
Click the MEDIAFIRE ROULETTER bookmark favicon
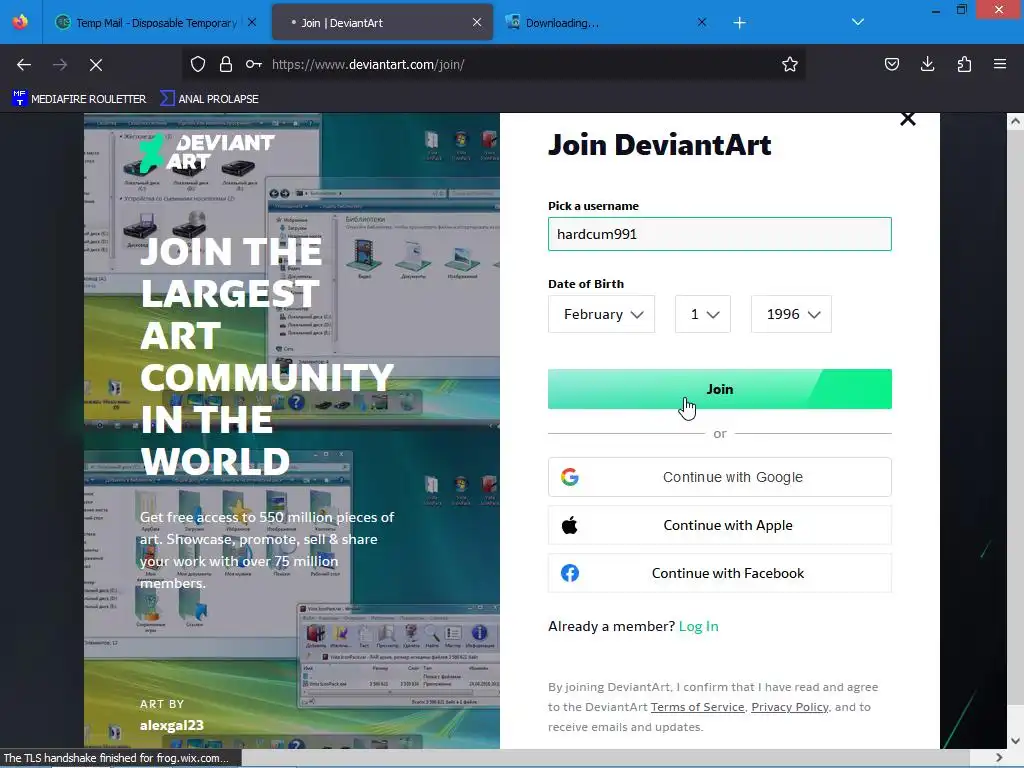[x=20, y=99]
